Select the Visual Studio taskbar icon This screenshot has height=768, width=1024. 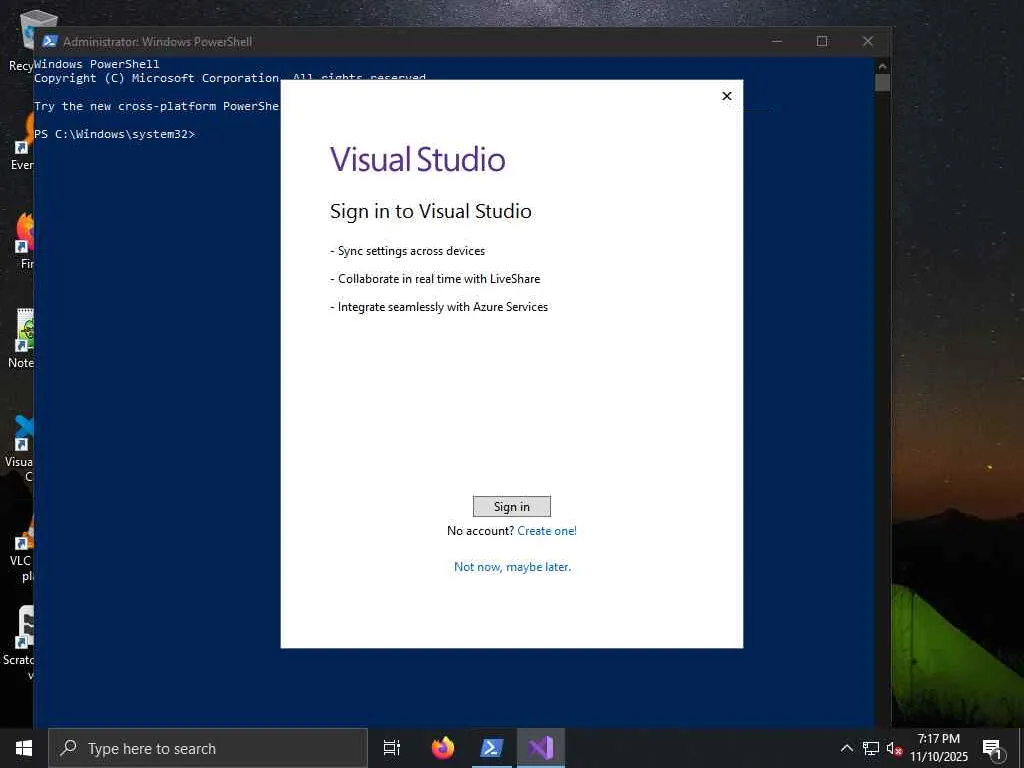point(541,748)
